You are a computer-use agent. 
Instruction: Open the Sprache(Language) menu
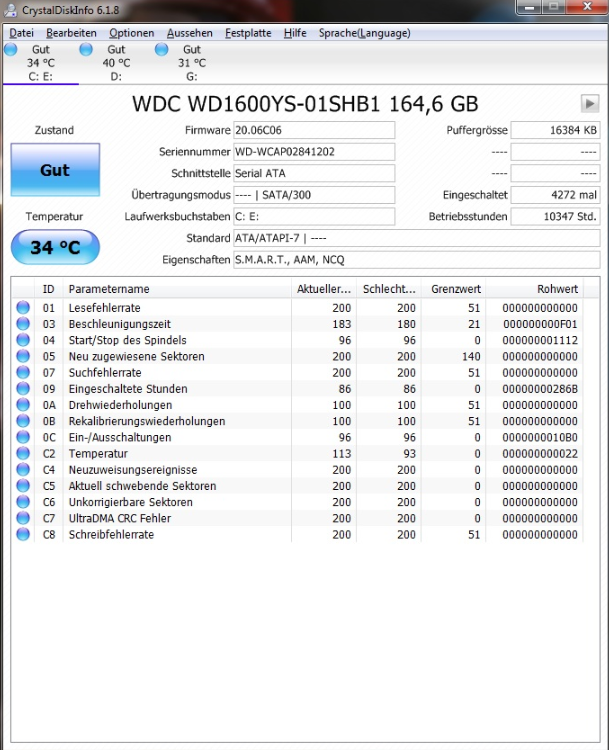[365, 33]
